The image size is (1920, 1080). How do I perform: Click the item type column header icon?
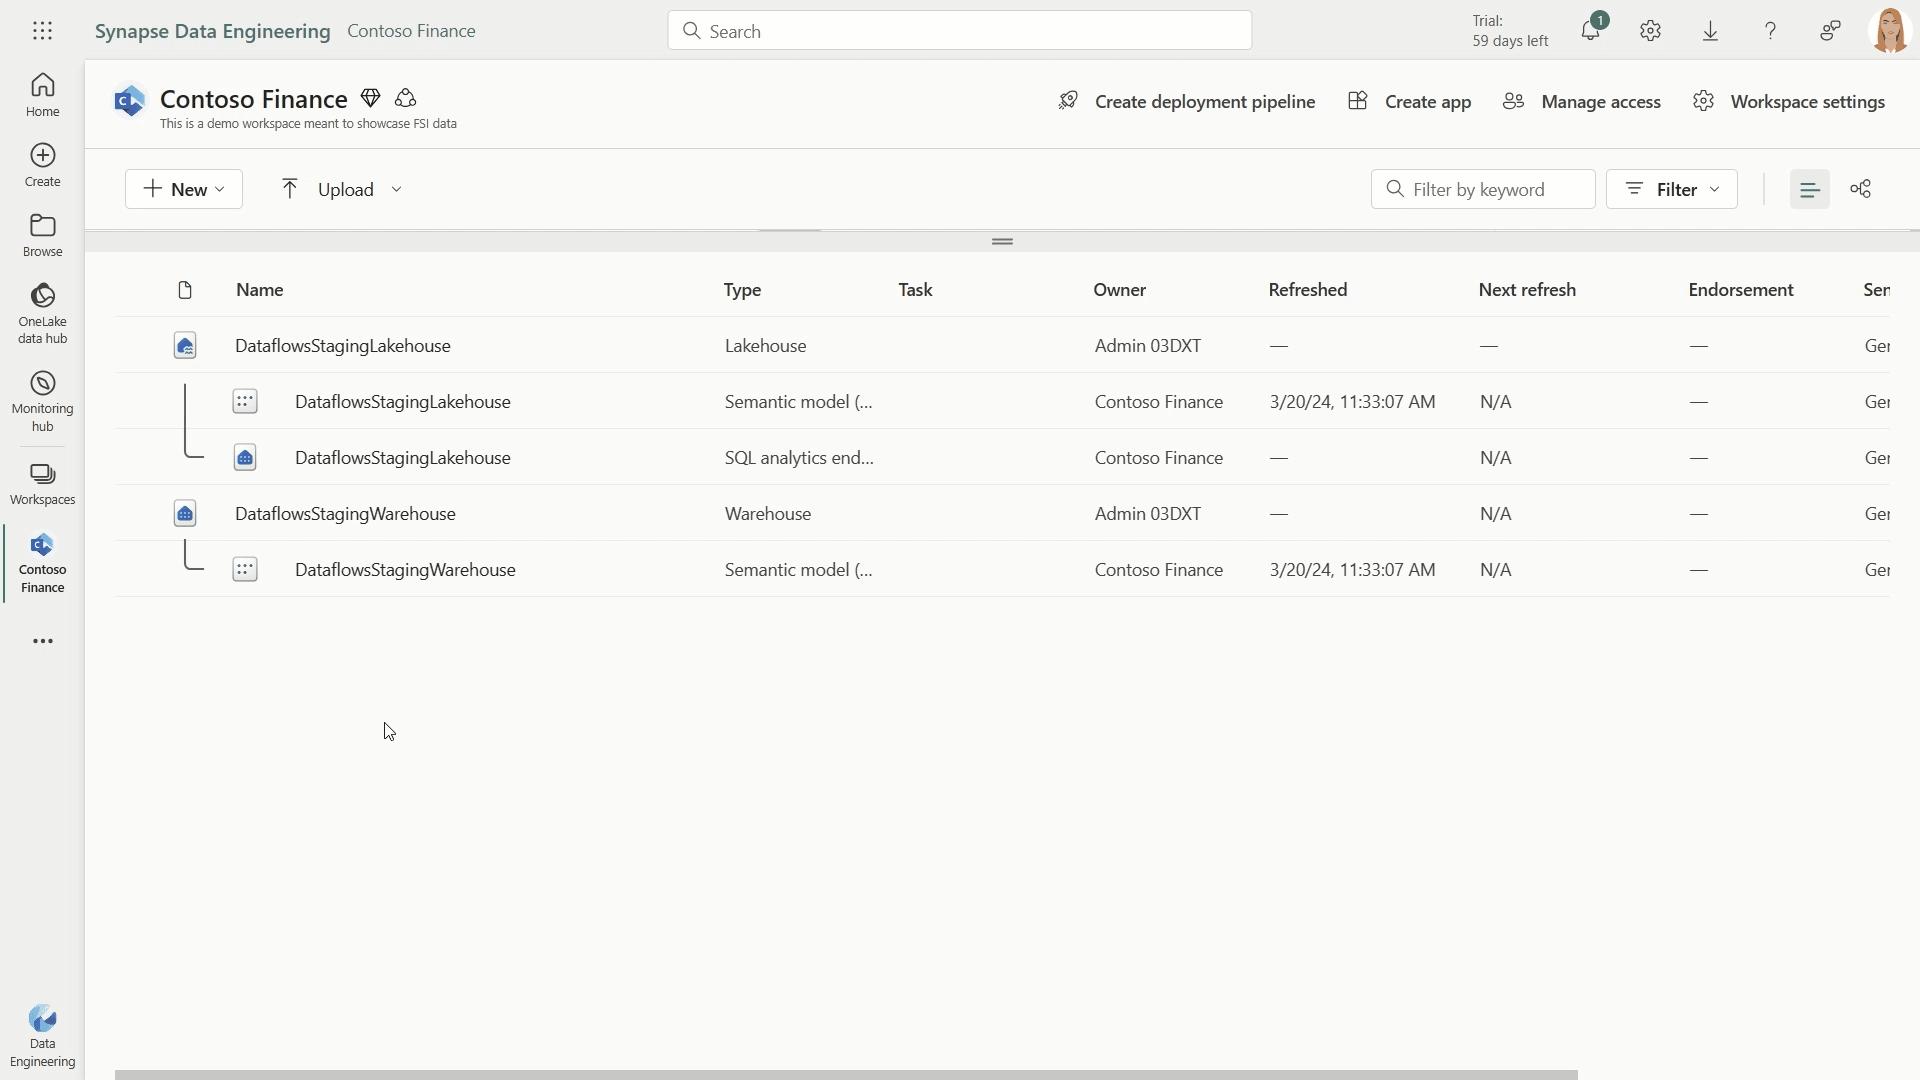pyautogui.click(x=185, y=290)
